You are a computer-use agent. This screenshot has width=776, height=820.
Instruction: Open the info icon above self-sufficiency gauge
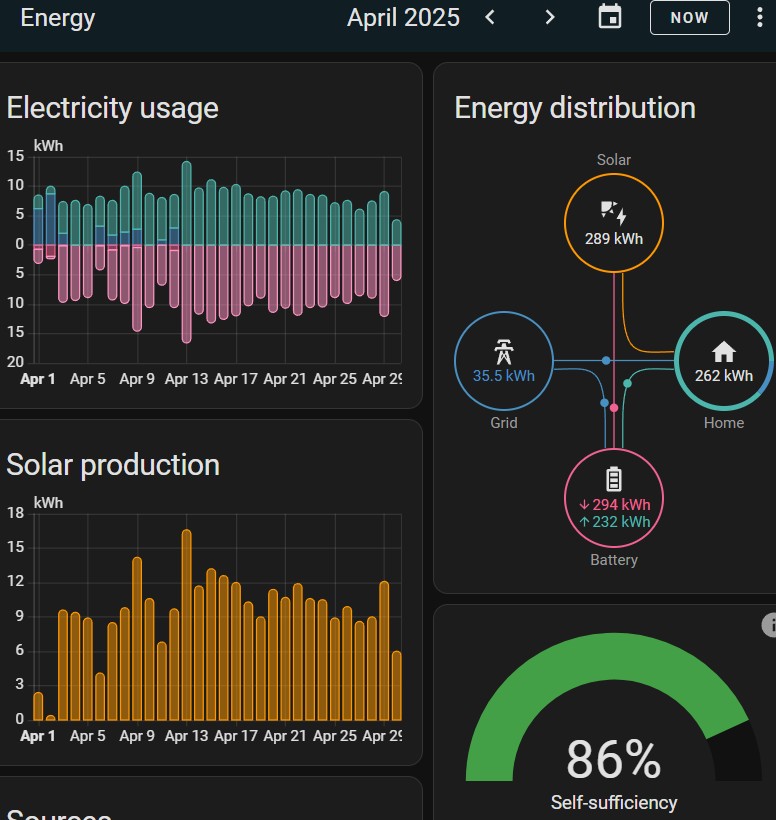coord(770,625)
